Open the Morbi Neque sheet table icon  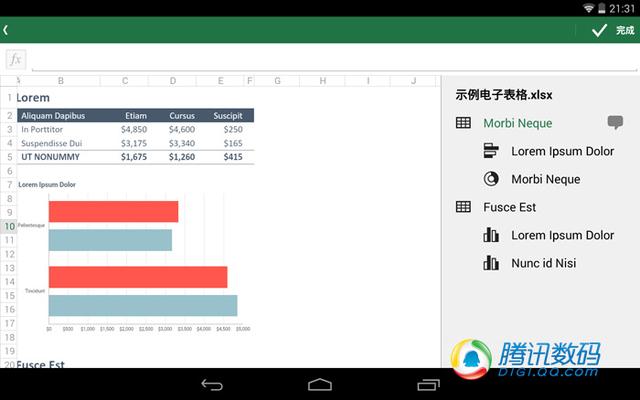click(463, 123)
